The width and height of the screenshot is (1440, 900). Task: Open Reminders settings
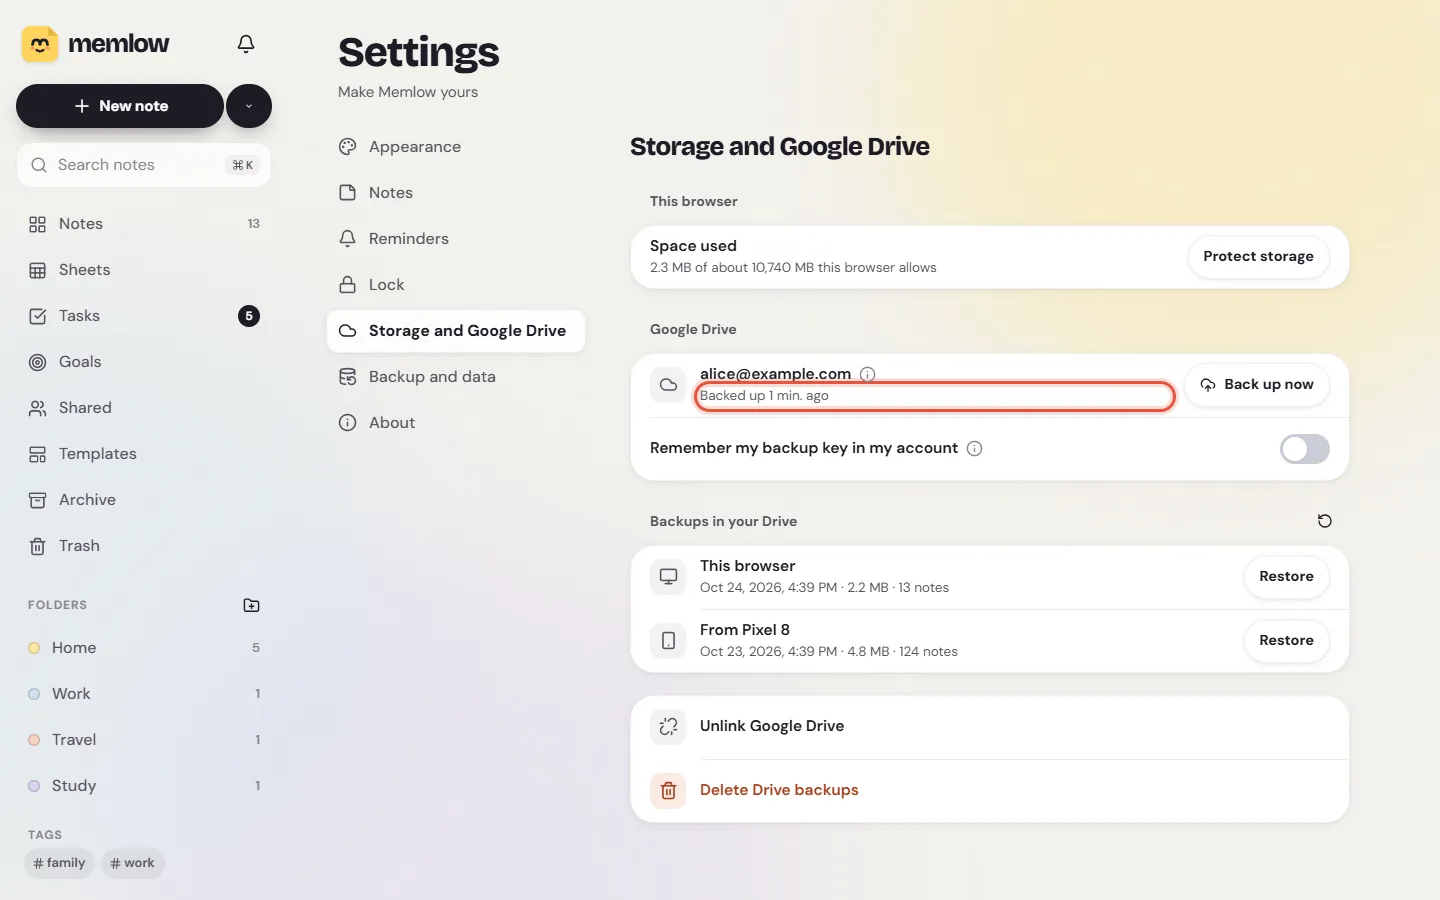(x=456, y=239)
